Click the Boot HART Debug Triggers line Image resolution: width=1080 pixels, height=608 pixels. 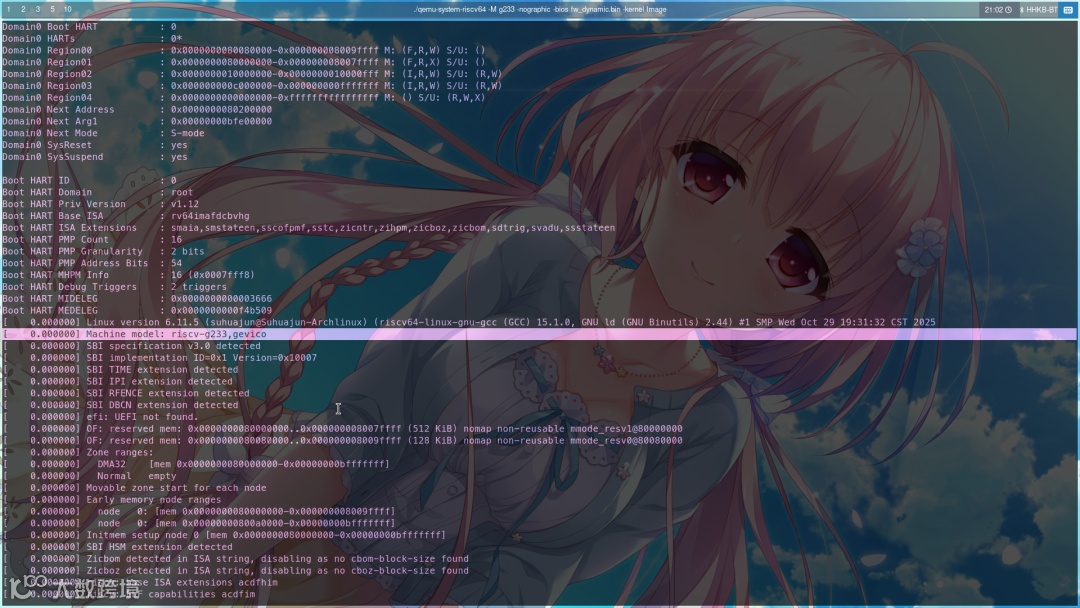click(114, 286)
